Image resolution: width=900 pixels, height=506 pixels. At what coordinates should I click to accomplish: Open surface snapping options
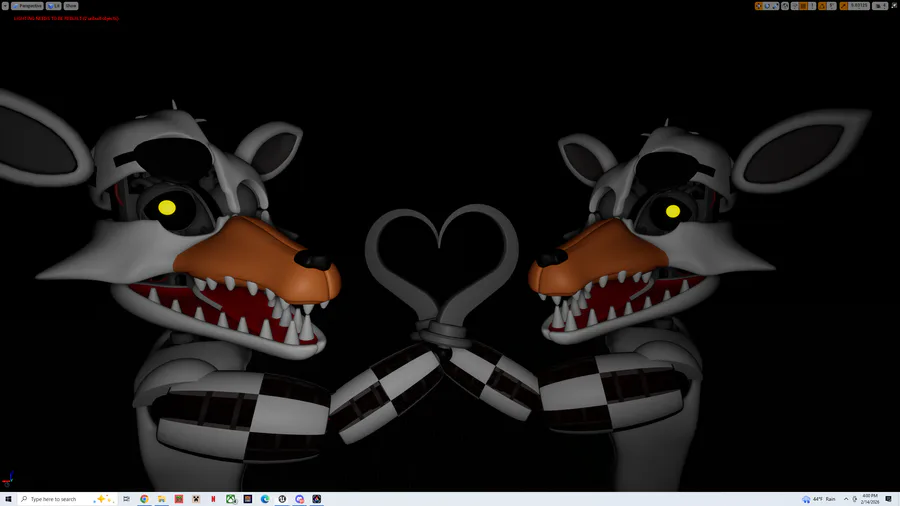[795, 6]
